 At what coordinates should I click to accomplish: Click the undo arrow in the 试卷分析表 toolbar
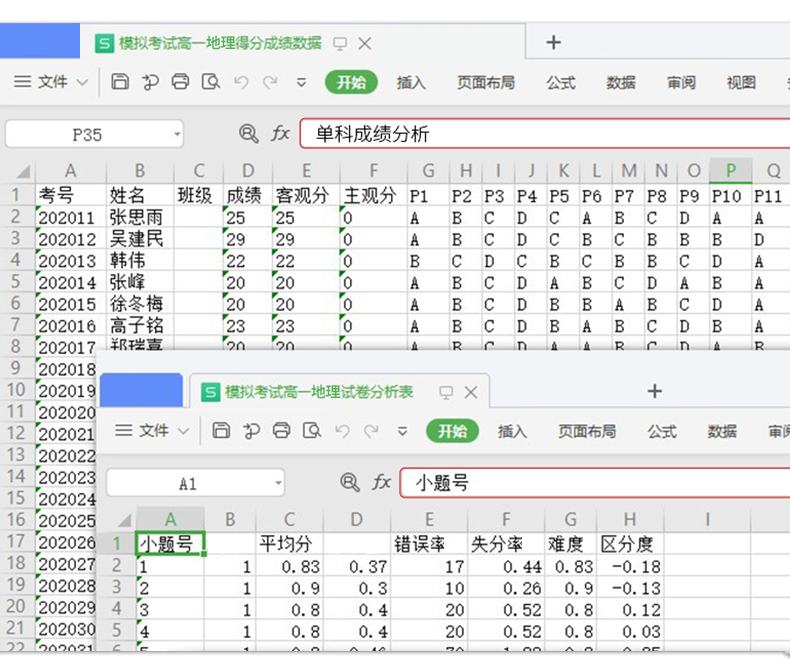click(342, 431)
